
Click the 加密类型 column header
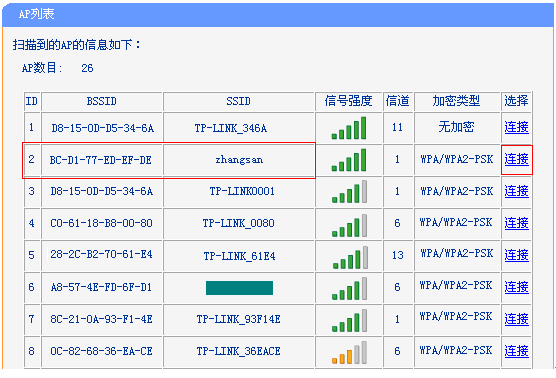pos(456,101)
